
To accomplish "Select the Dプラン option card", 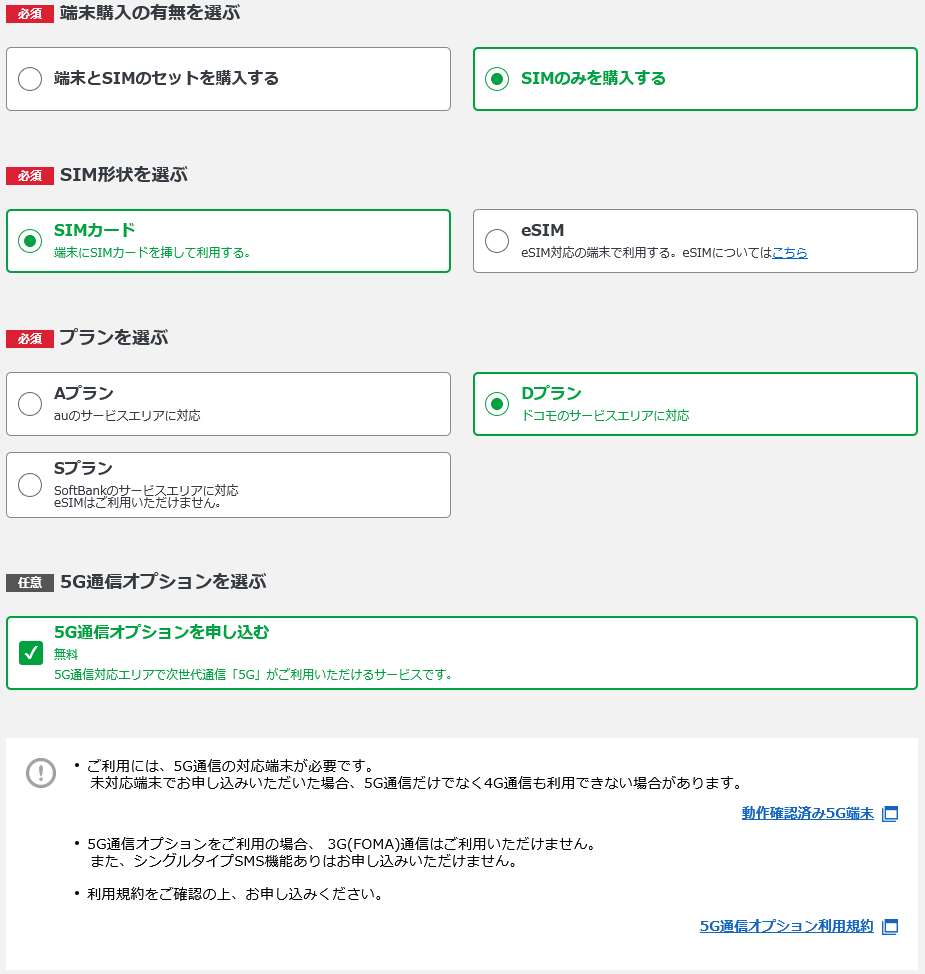I will click(693, 404).
